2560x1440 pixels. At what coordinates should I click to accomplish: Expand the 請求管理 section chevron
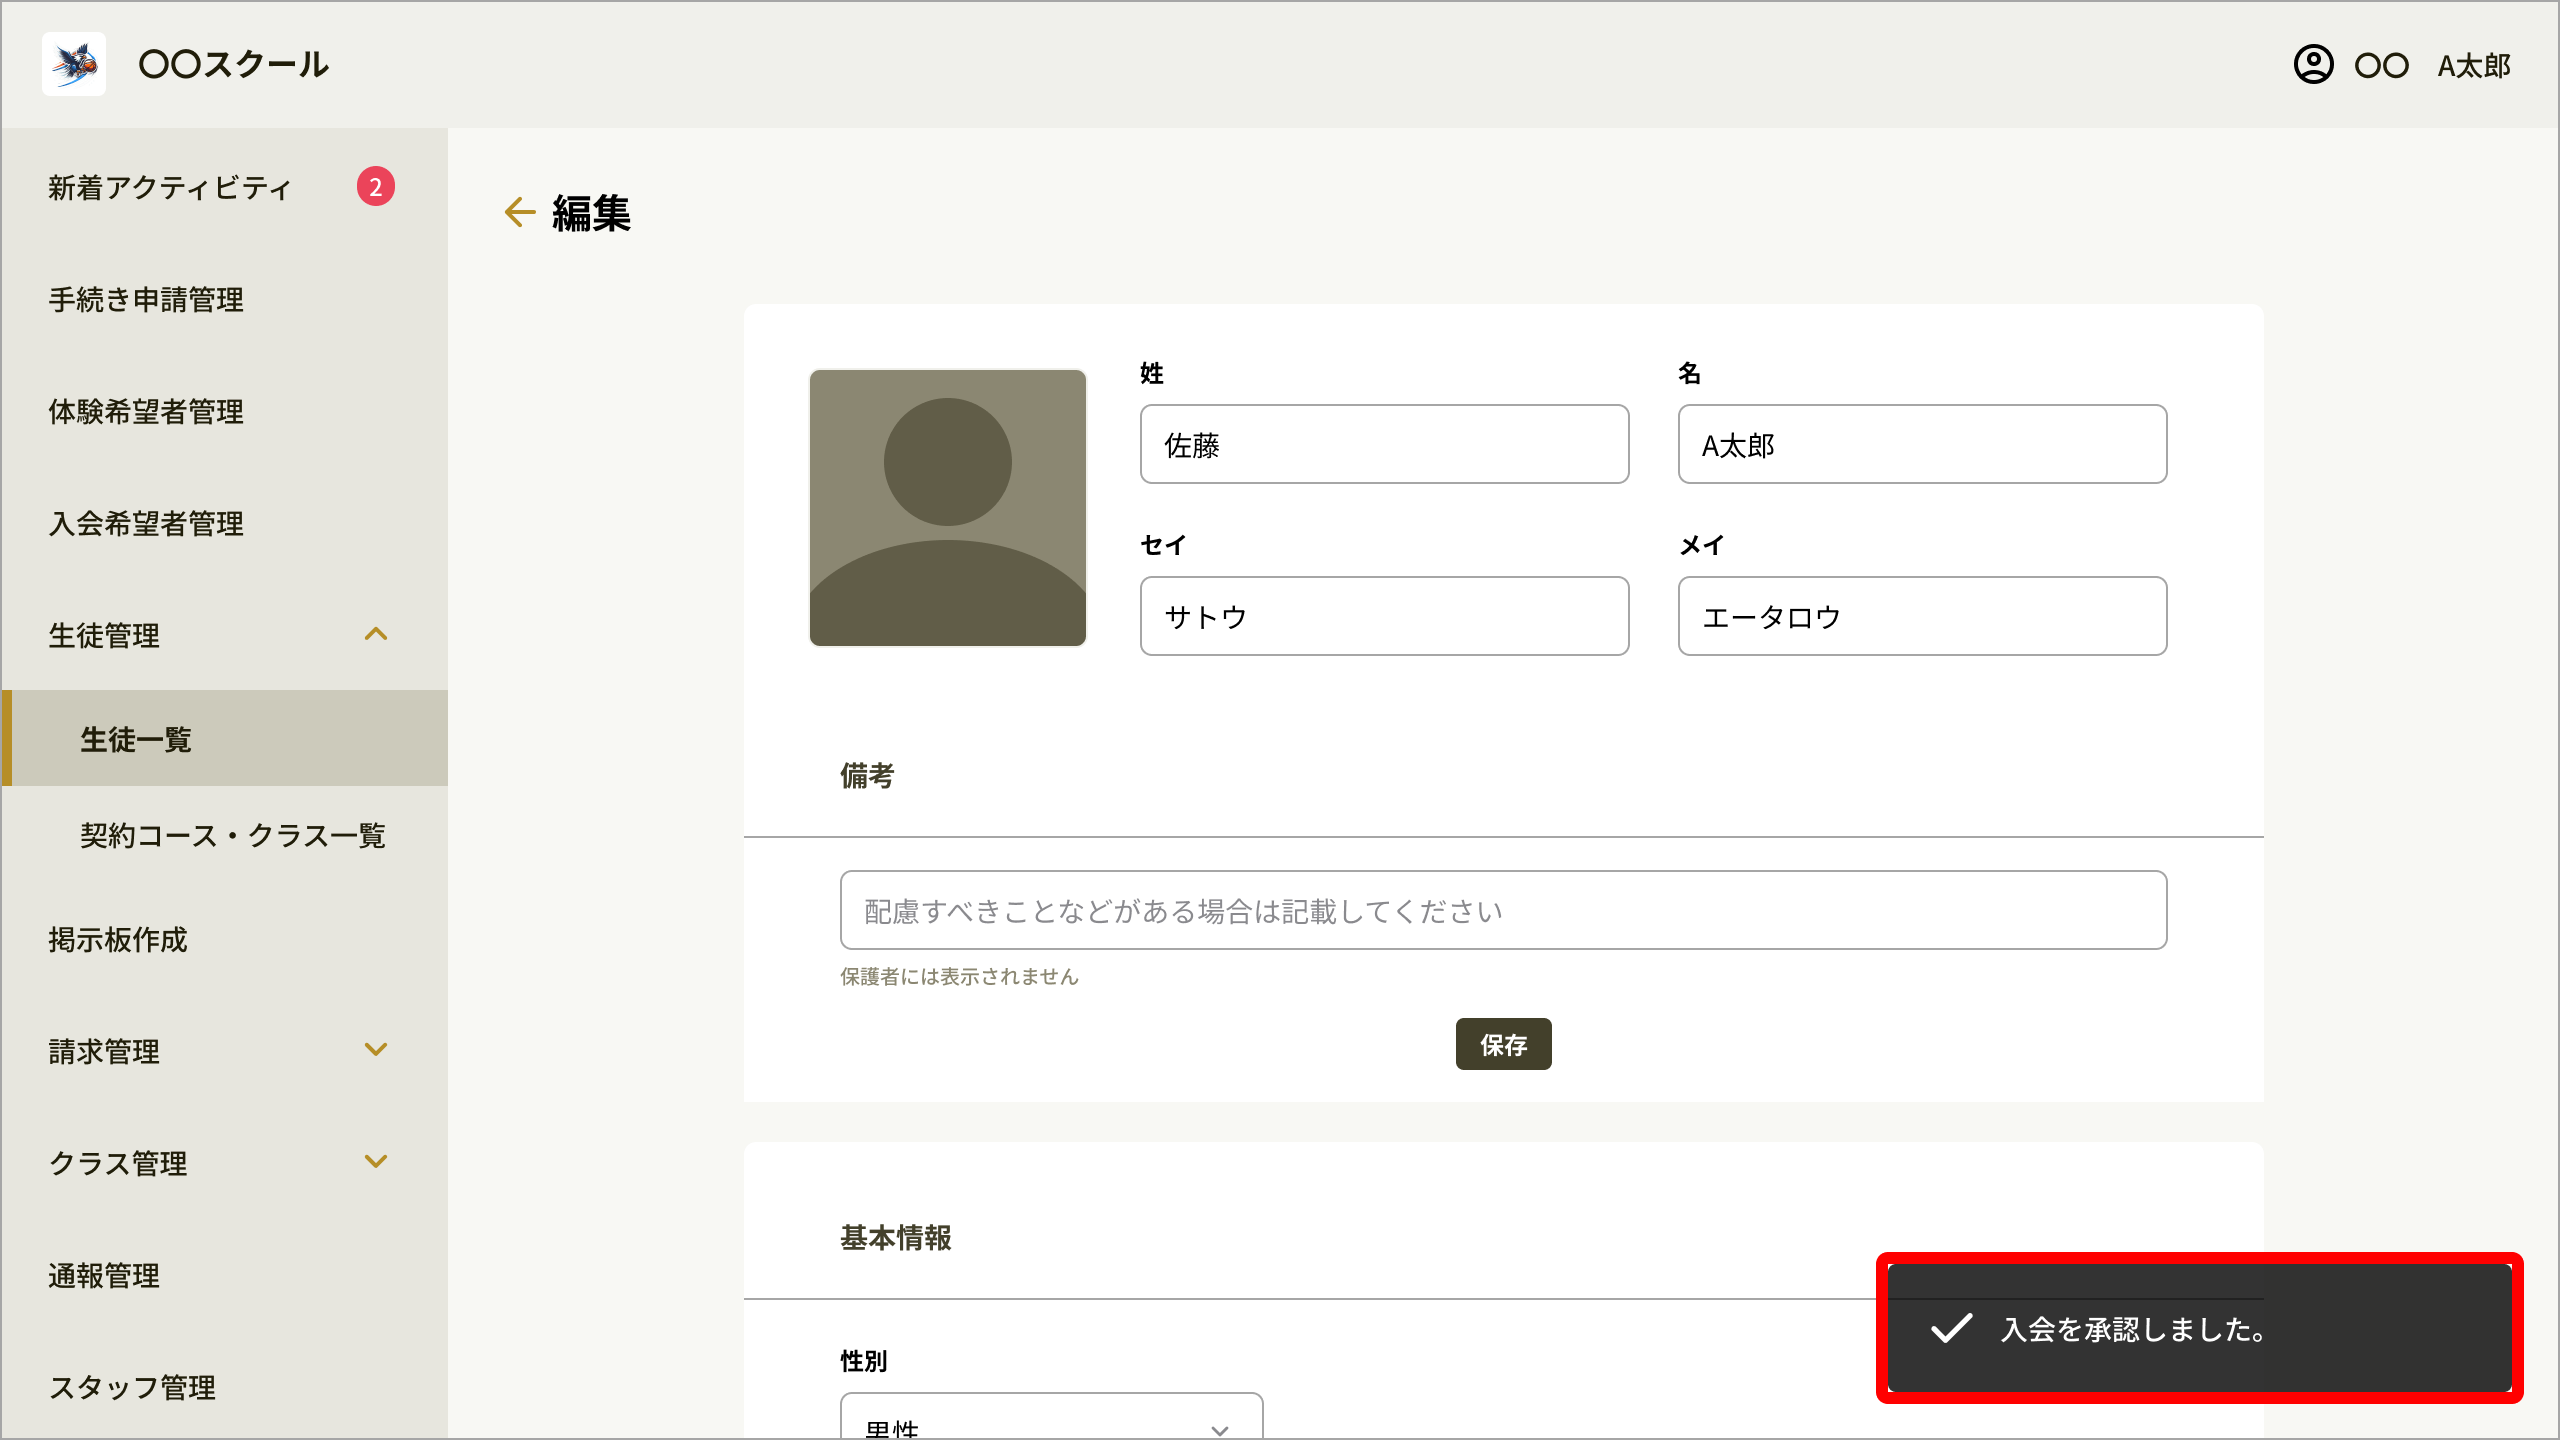tap(376, 1049)
